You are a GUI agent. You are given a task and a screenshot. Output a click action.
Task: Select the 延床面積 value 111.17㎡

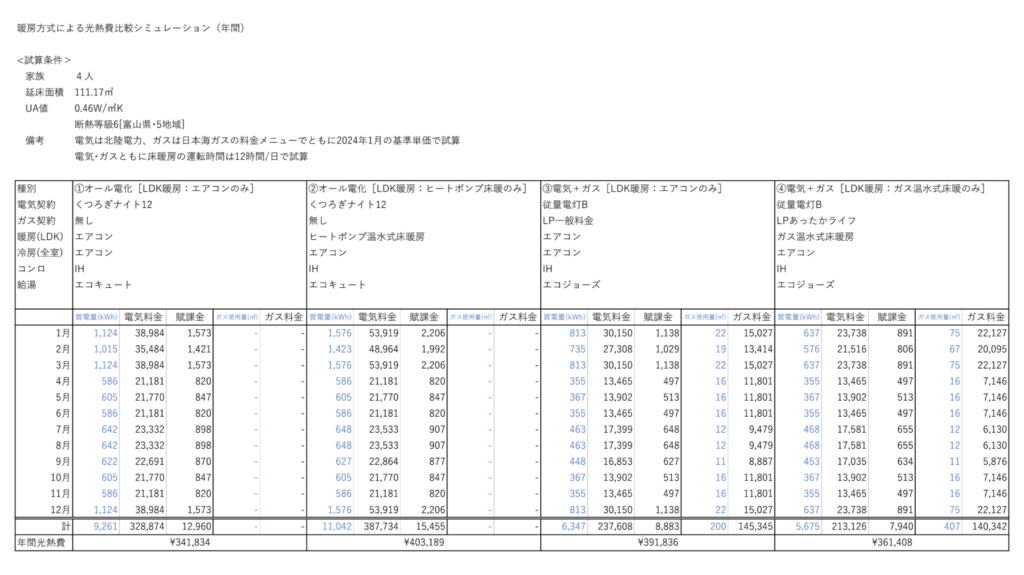(x=93, y=92)
